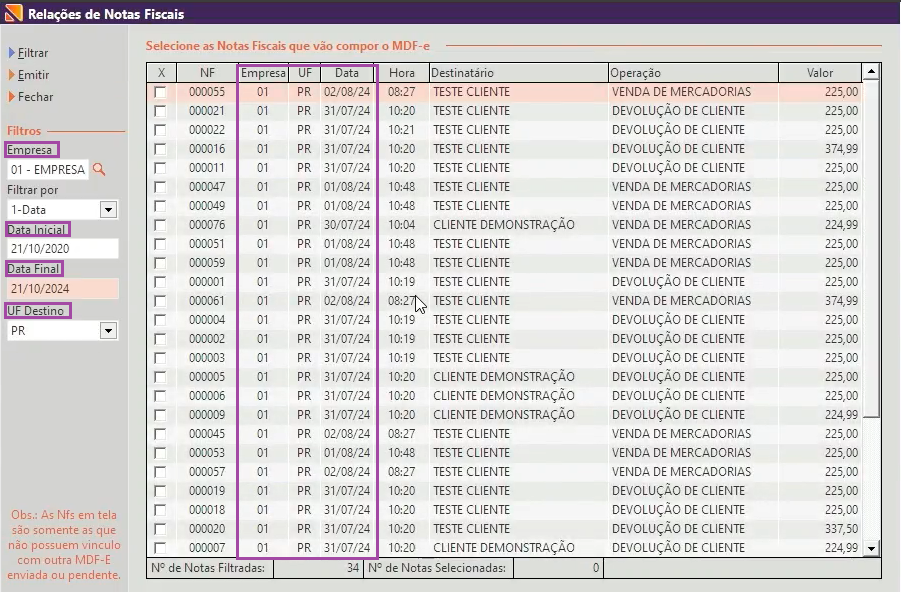
Task: Click the Data Final date field
Action: 63,289
